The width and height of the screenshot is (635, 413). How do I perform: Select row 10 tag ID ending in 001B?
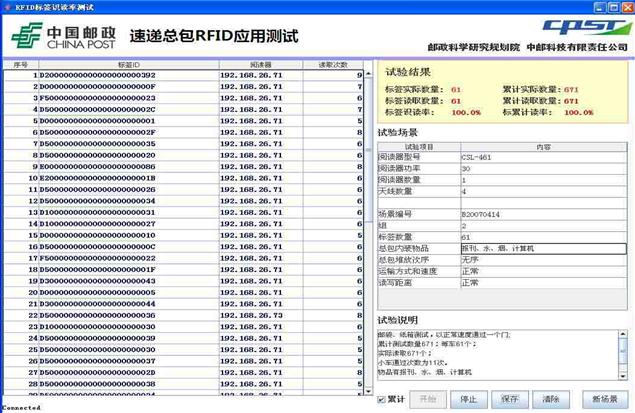pos(129,178)
